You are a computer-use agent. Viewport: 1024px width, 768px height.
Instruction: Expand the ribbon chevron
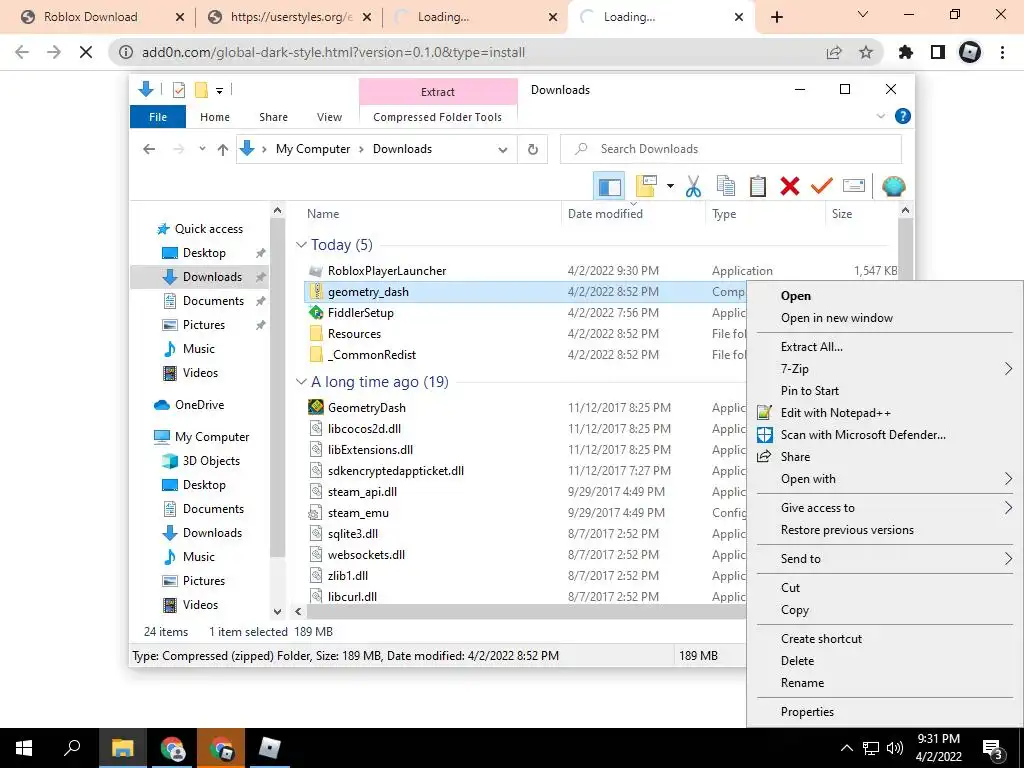[x=880, y=116]
